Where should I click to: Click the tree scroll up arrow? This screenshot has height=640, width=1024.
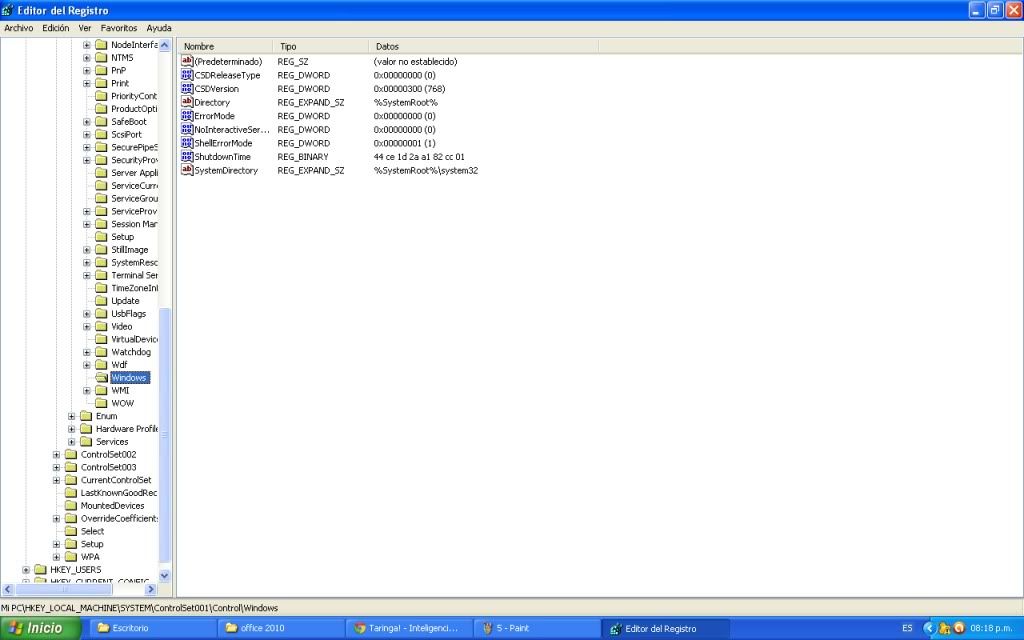tap(165, 45)
